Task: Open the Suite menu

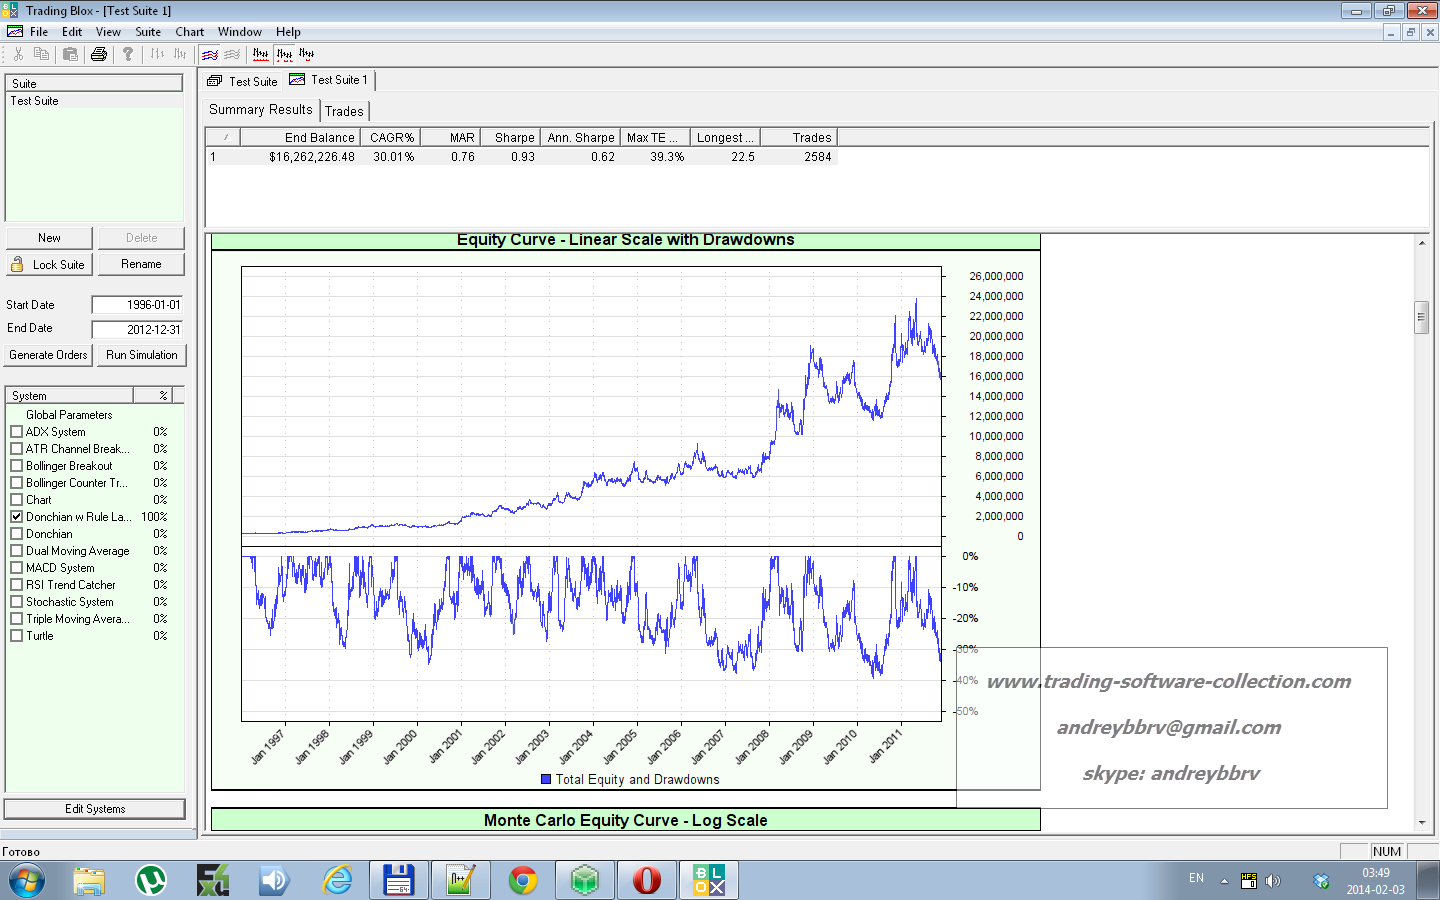Action: [148, 32]
